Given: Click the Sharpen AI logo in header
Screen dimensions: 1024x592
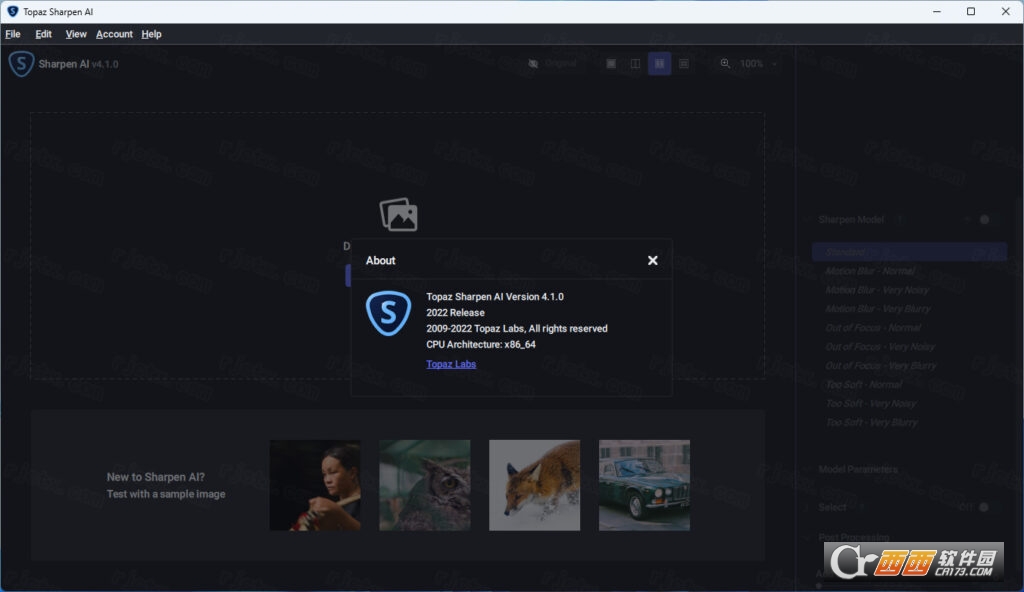Looking at the screenshot, I should [21, 64].
